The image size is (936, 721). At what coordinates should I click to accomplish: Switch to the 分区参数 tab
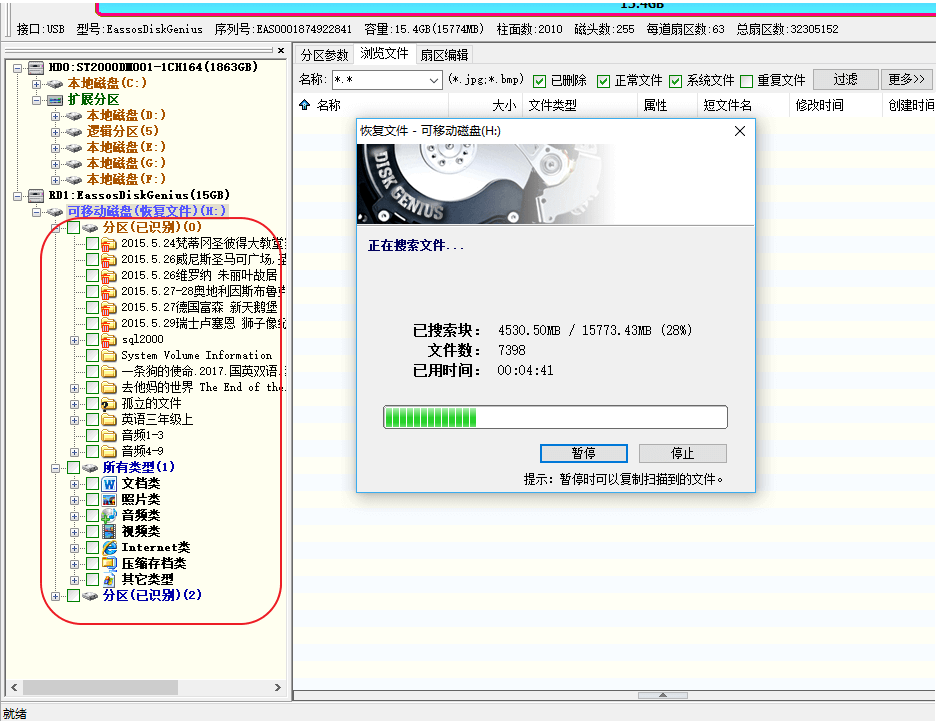[325, 55]
